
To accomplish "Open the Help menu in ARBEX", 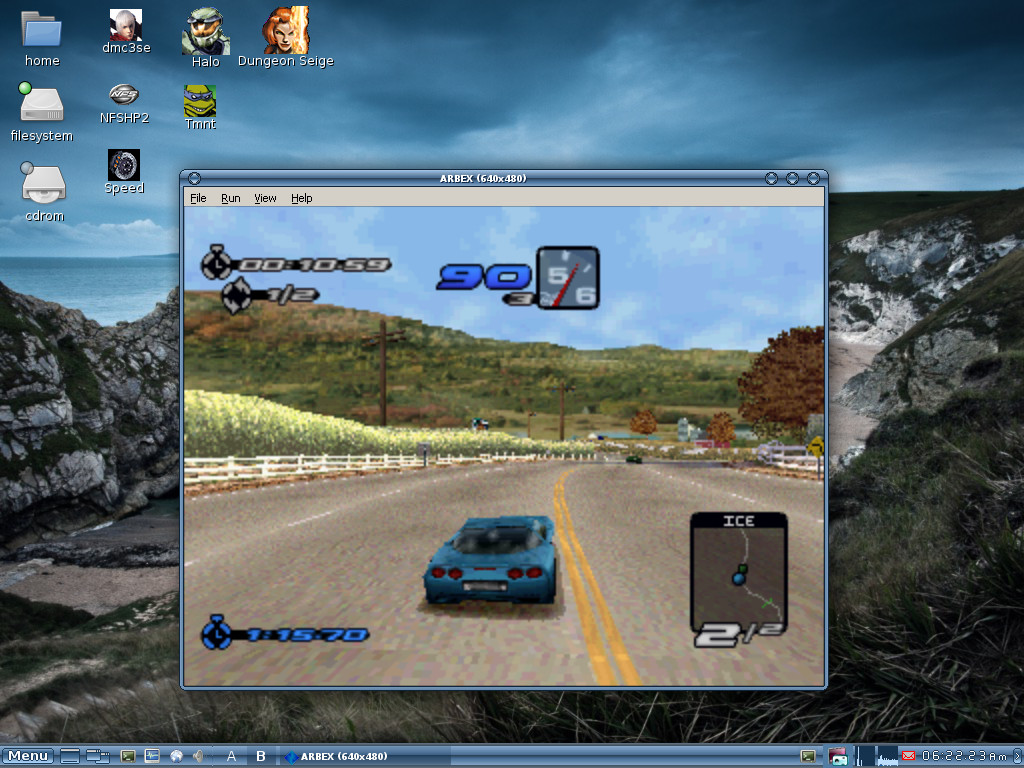I will tap(302, 198).
